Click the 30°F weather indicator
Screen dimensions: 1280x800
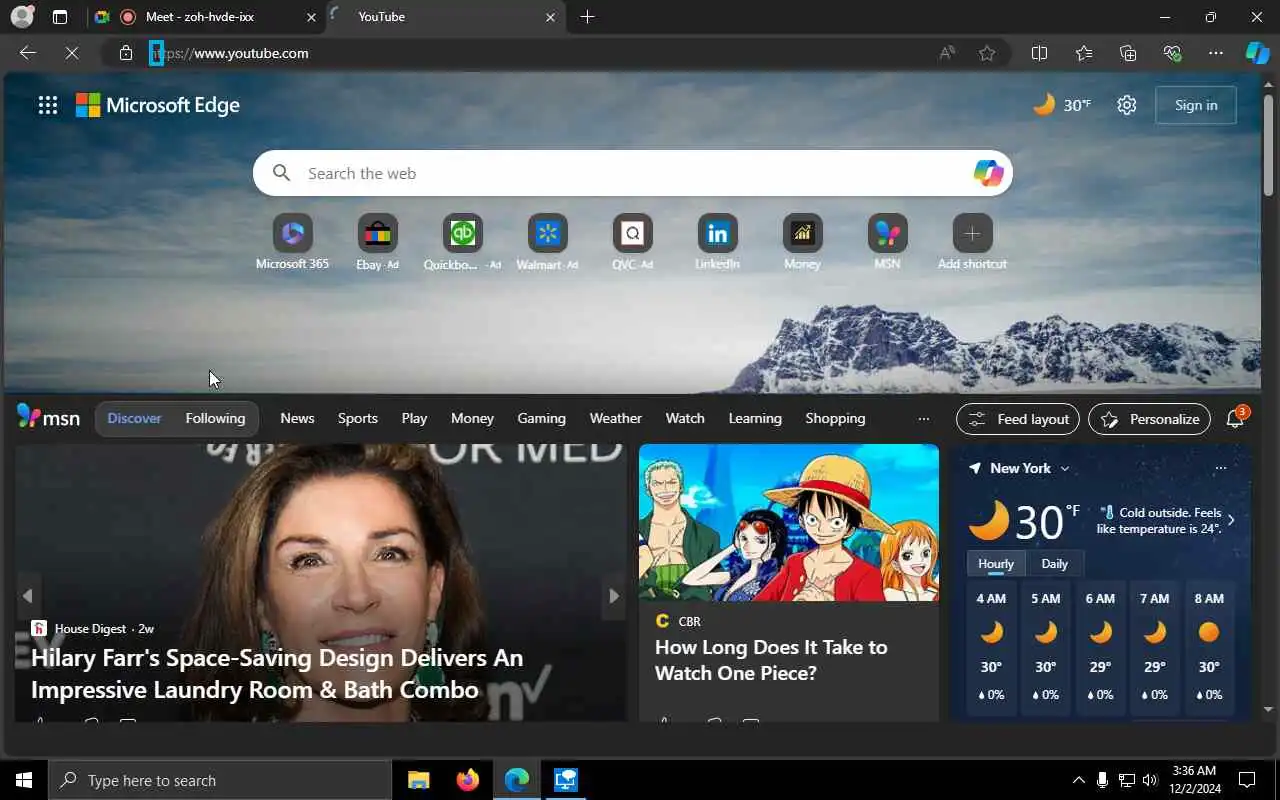pos(1062,105)
